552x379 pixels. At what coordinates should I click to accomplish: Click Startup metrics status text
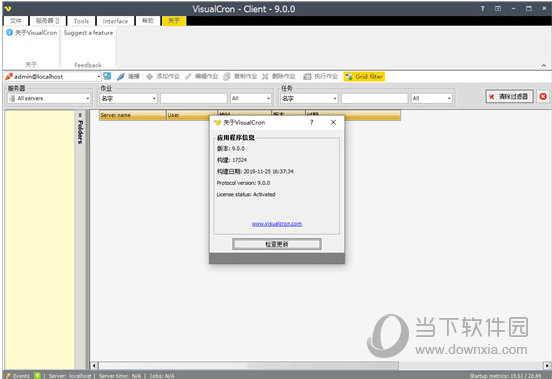pyautogui.click(x=506, y=376)
